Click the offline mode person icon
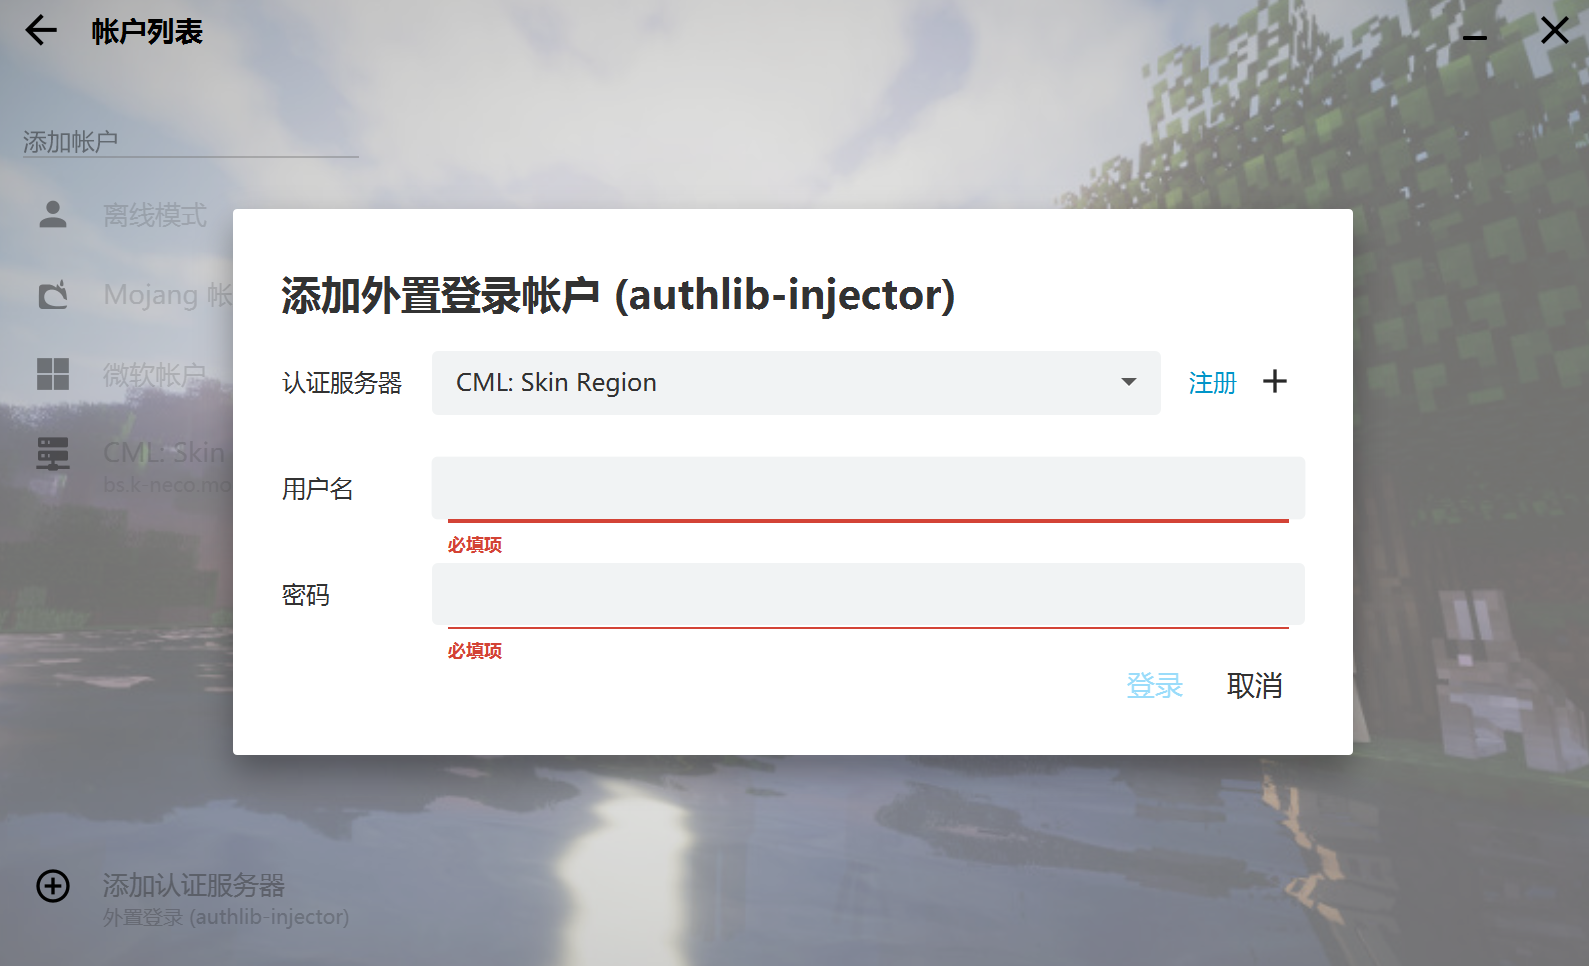1589x966 pixels. 53,214
